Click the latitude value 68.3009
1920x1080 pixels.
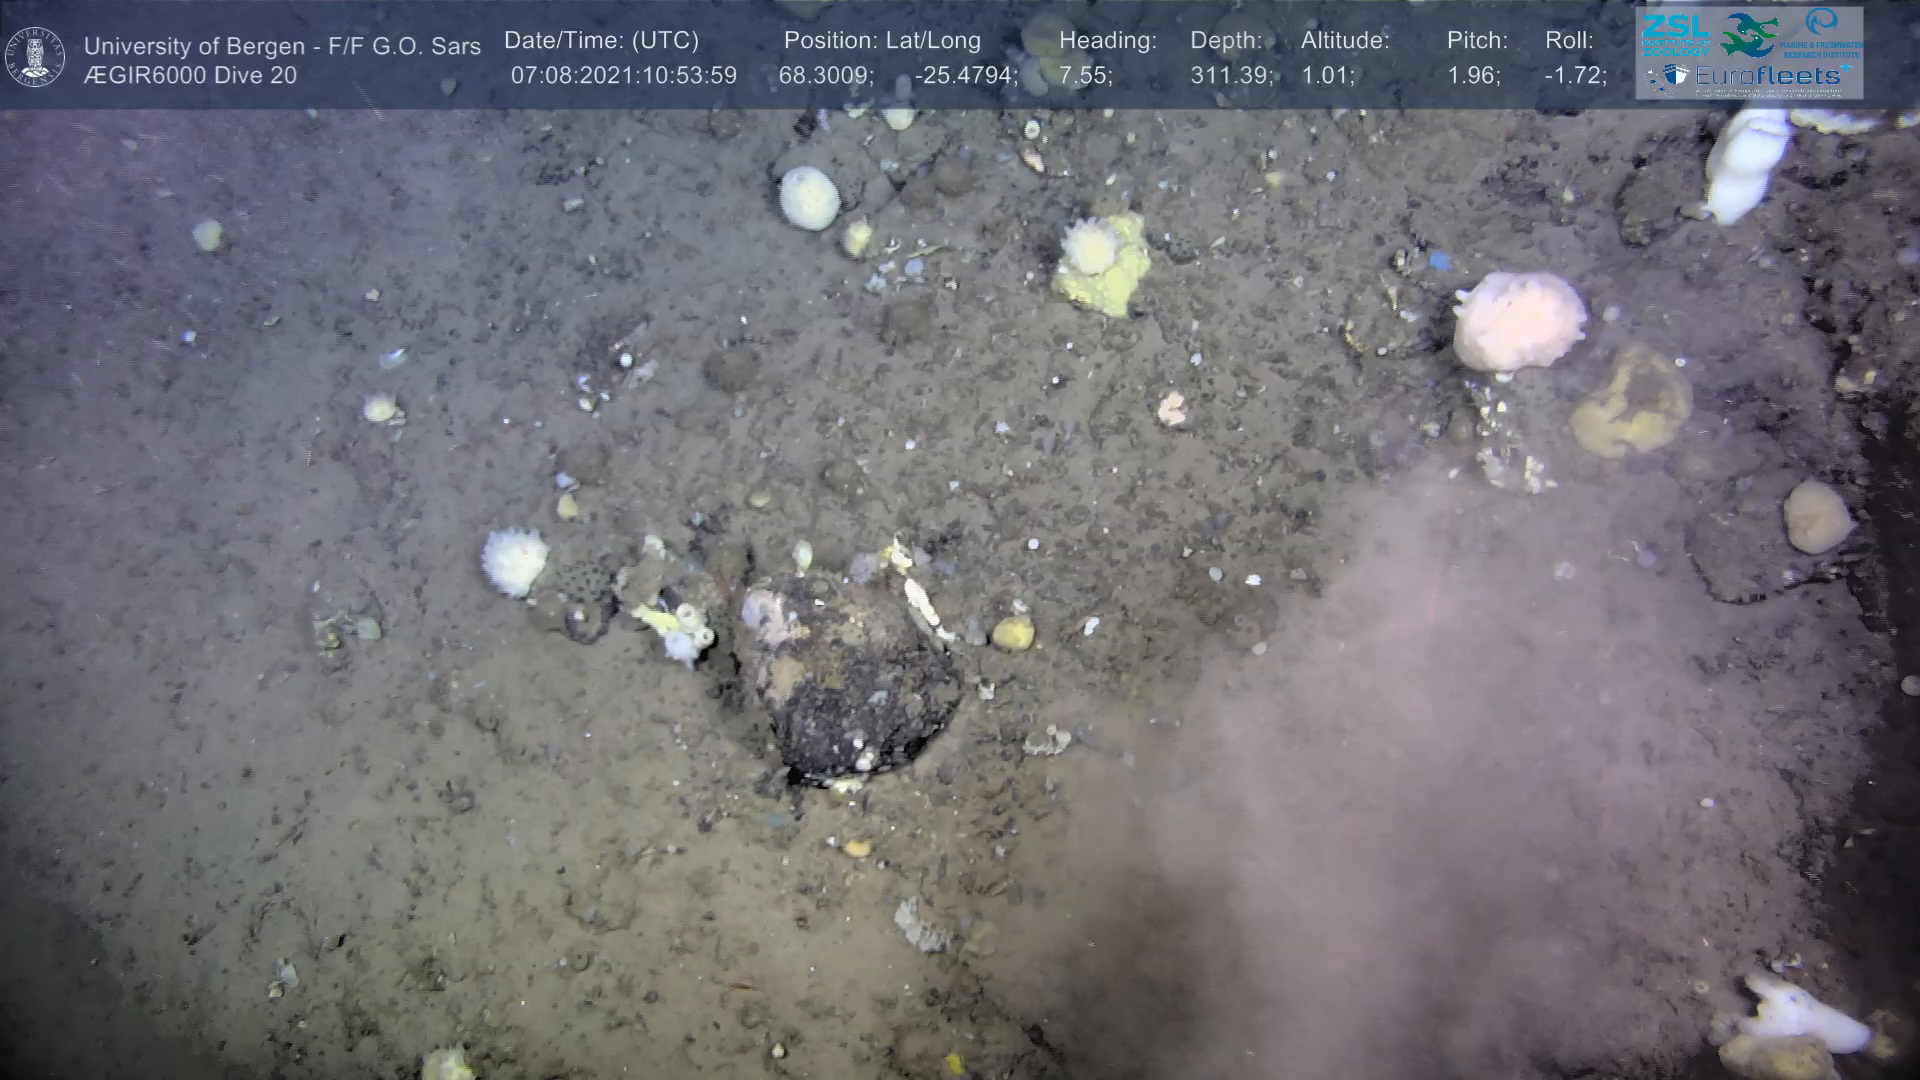pyautogui.click(x=825, y=76)
